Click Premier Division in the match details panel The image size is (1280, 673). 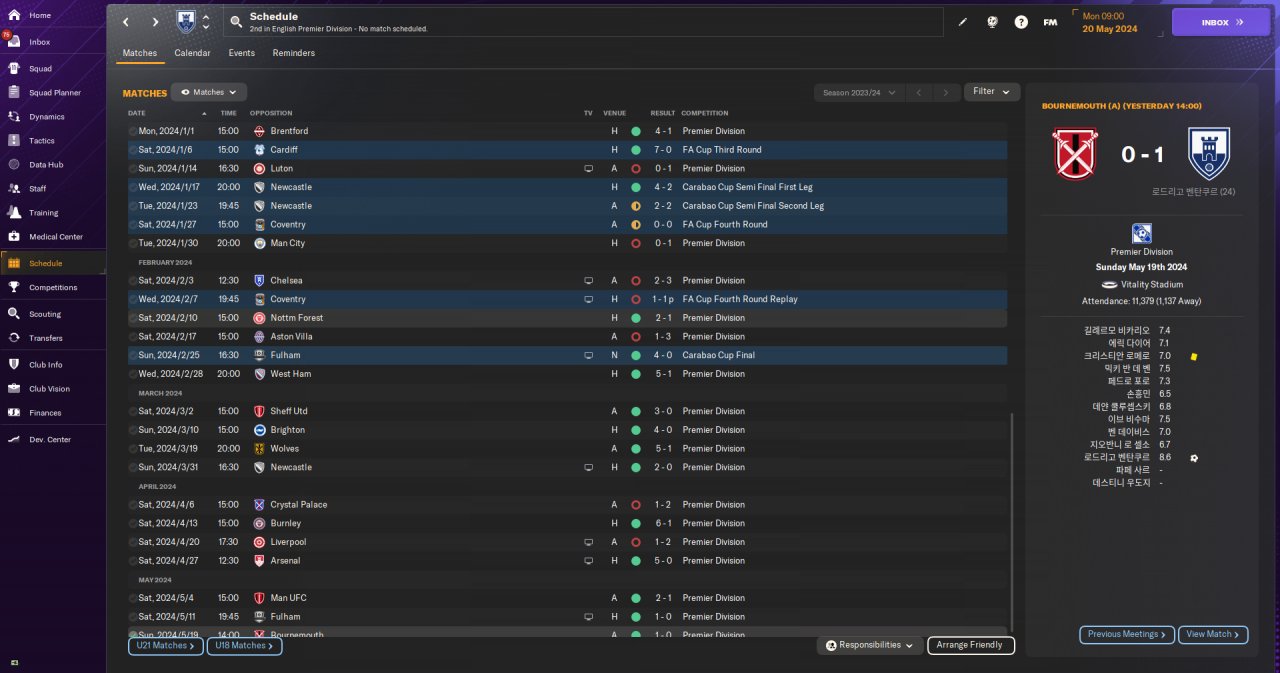(x=1141, y=252)
